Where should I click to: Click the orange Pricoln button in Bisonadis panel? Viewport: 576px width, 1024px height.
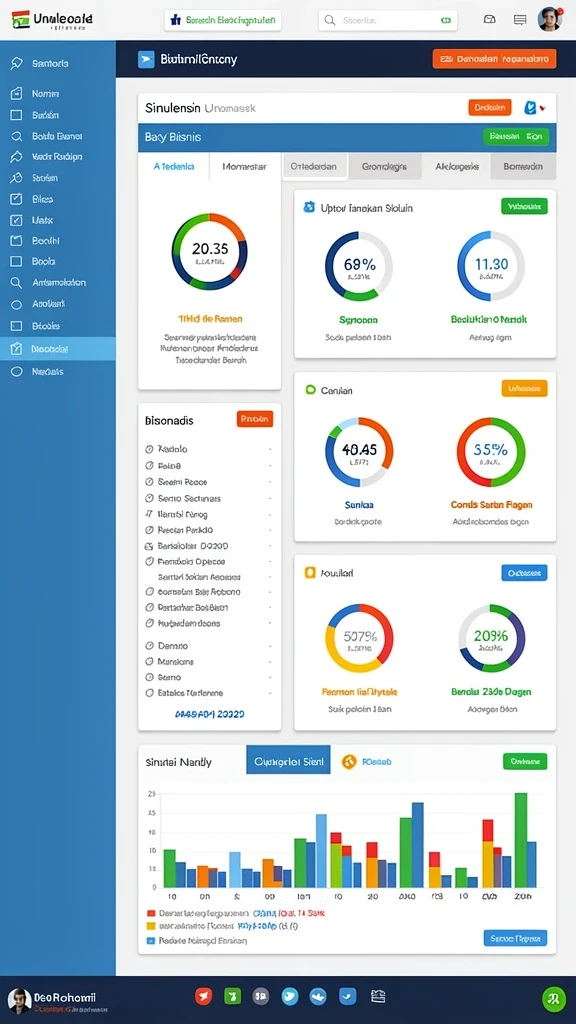[255, 419]
